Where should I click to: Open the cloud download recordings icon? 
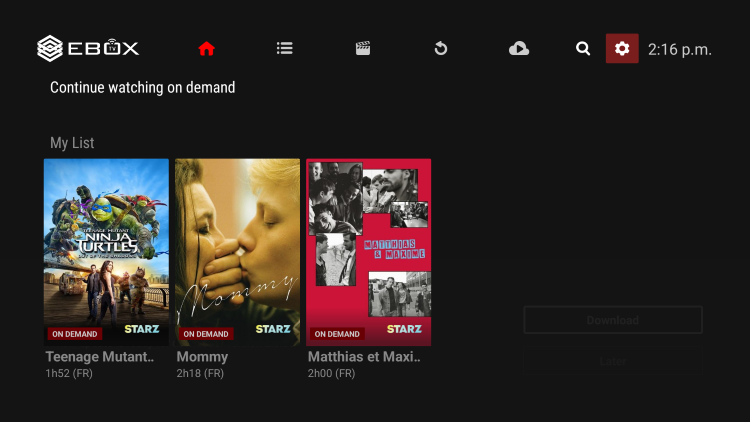coord(519,48)
